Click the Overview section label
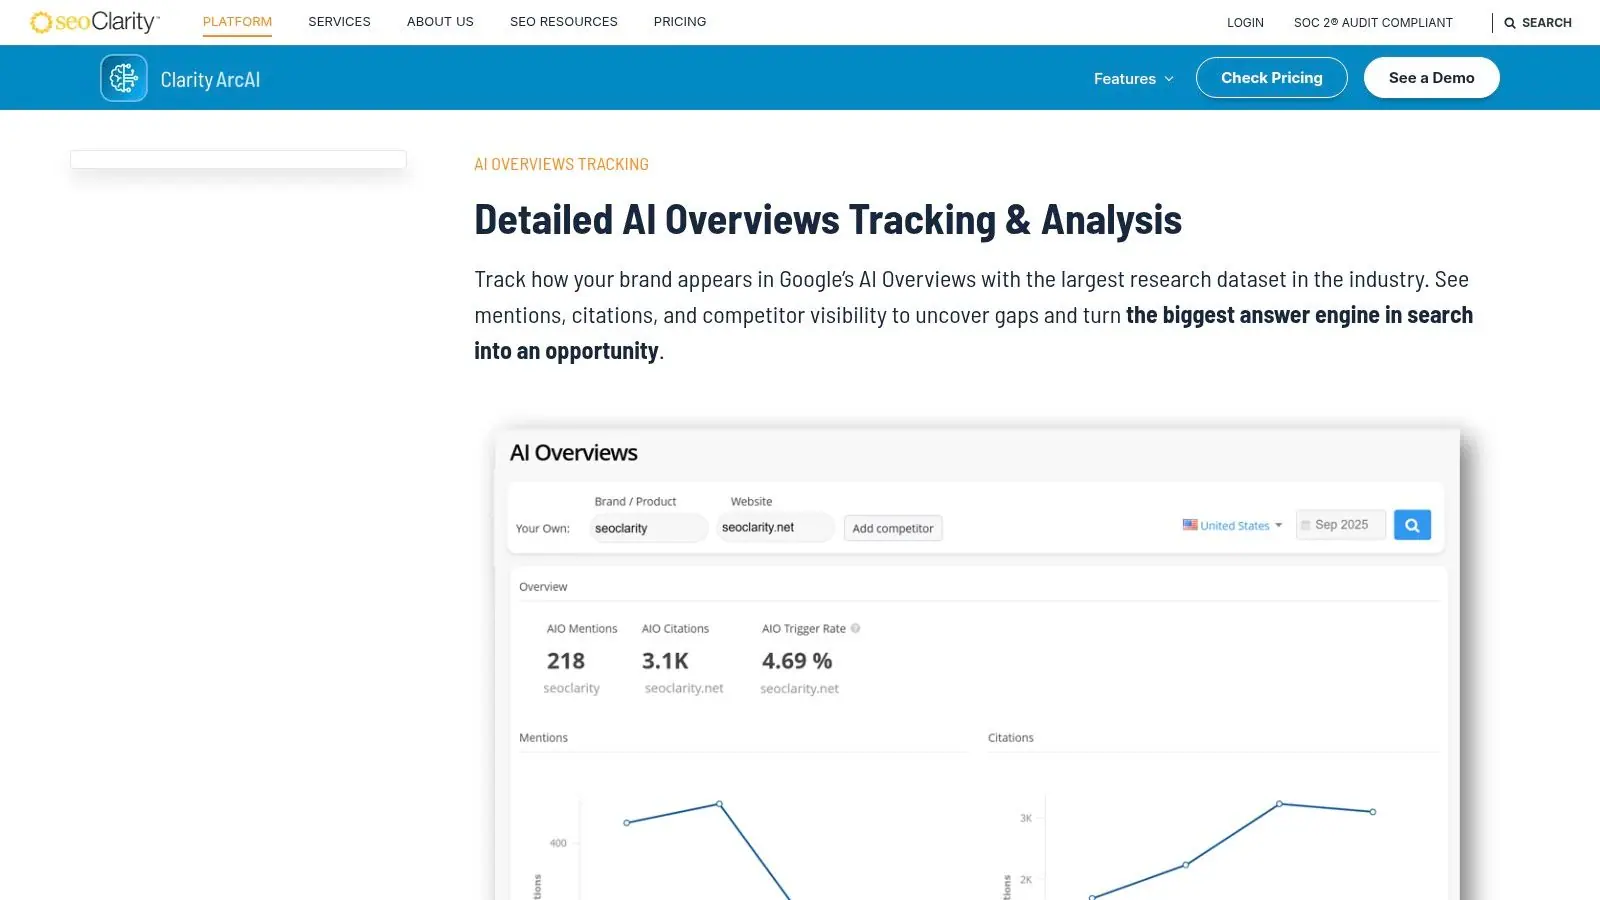The height and width of the screenshot is (900, 1600). click(x=543, y=587)
